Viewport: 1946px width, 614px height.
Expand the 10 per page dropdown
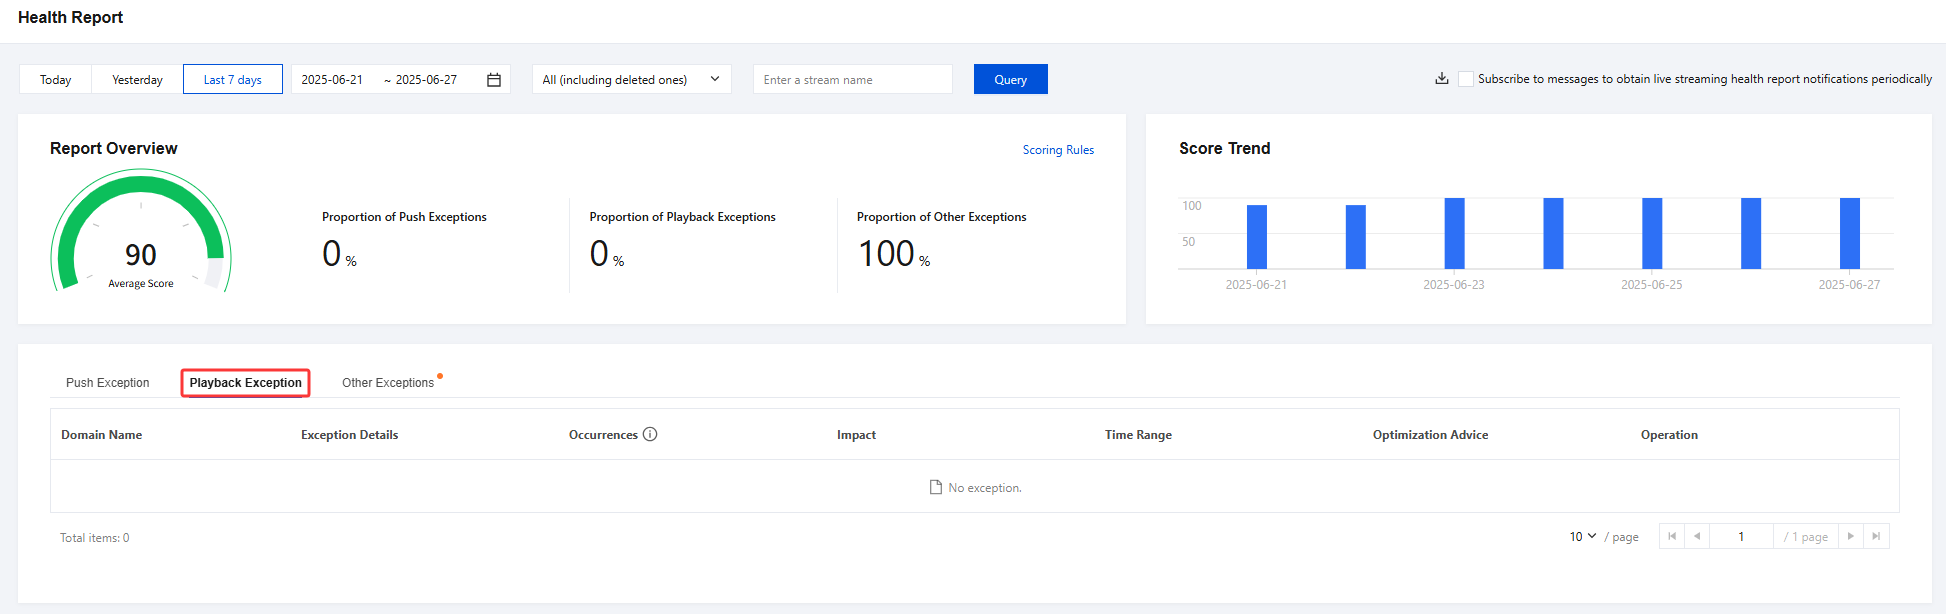(1582, 537)
